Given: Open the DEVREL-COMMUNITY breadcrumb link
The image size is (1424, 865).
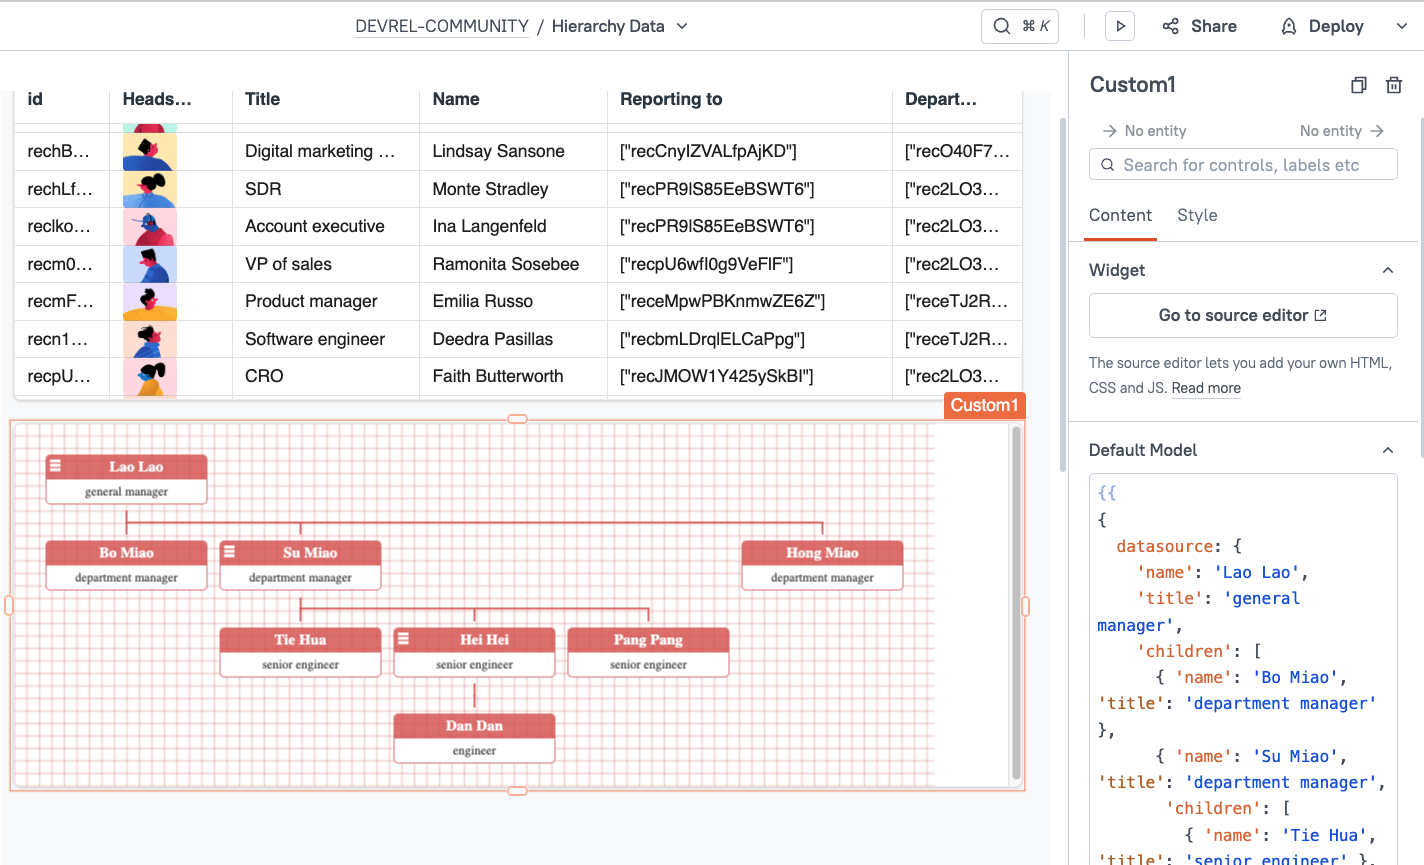Looking at the screenshot, I should point(442,26).
